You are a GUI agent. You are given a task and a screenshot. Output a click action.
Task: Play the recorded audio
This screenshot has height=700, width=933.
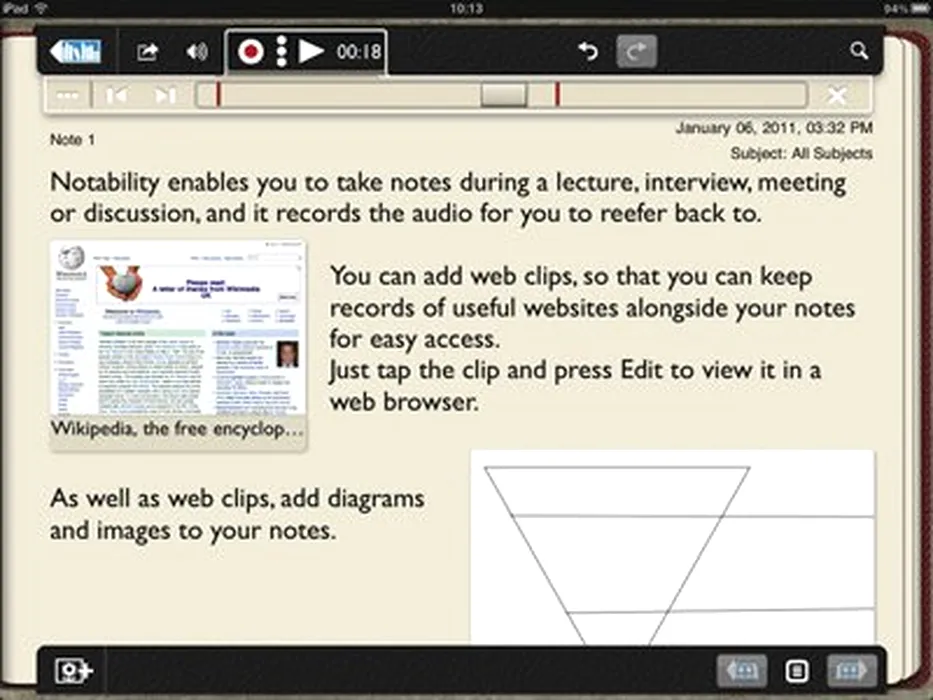point(311,52)
